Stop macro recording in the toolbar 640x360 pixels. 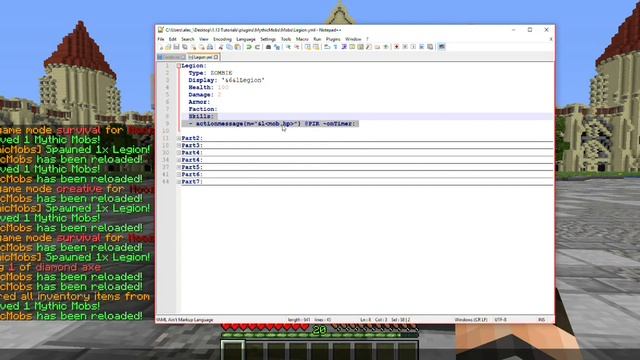click(404, 47)
